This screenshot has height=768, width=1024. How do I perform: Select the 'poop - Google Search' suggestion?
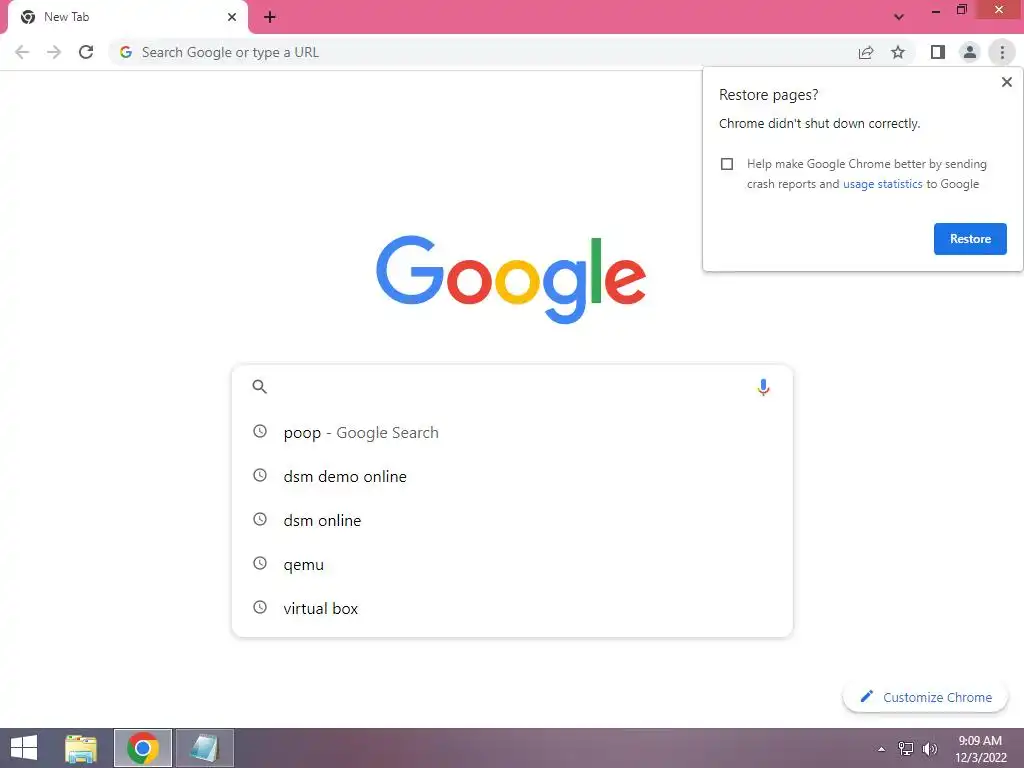(512, 432)
